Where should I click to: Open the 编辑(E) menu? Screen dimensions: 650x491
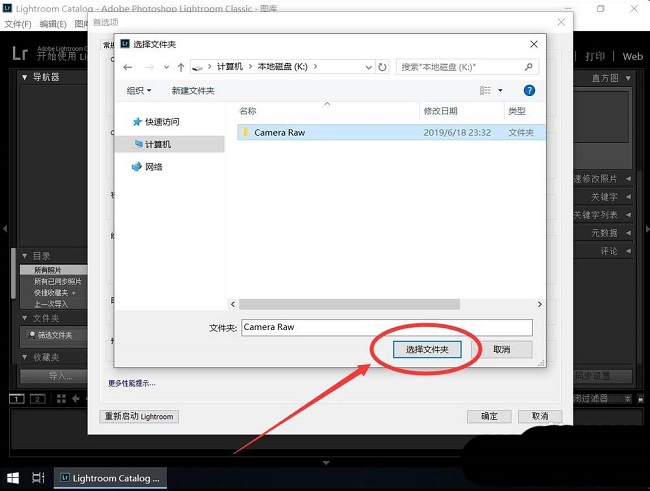point(53,24)
